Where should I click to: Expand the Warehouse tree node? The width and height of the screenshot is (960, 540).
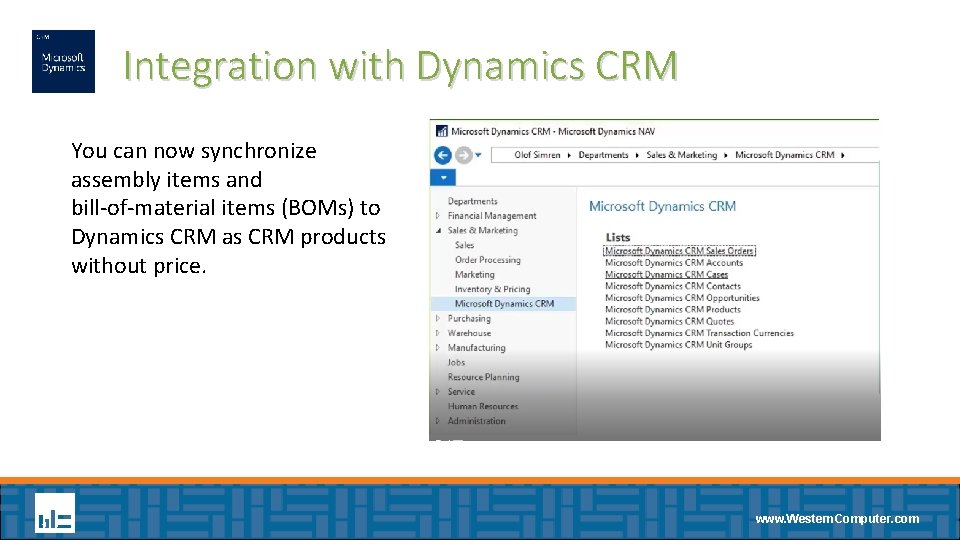438,333
